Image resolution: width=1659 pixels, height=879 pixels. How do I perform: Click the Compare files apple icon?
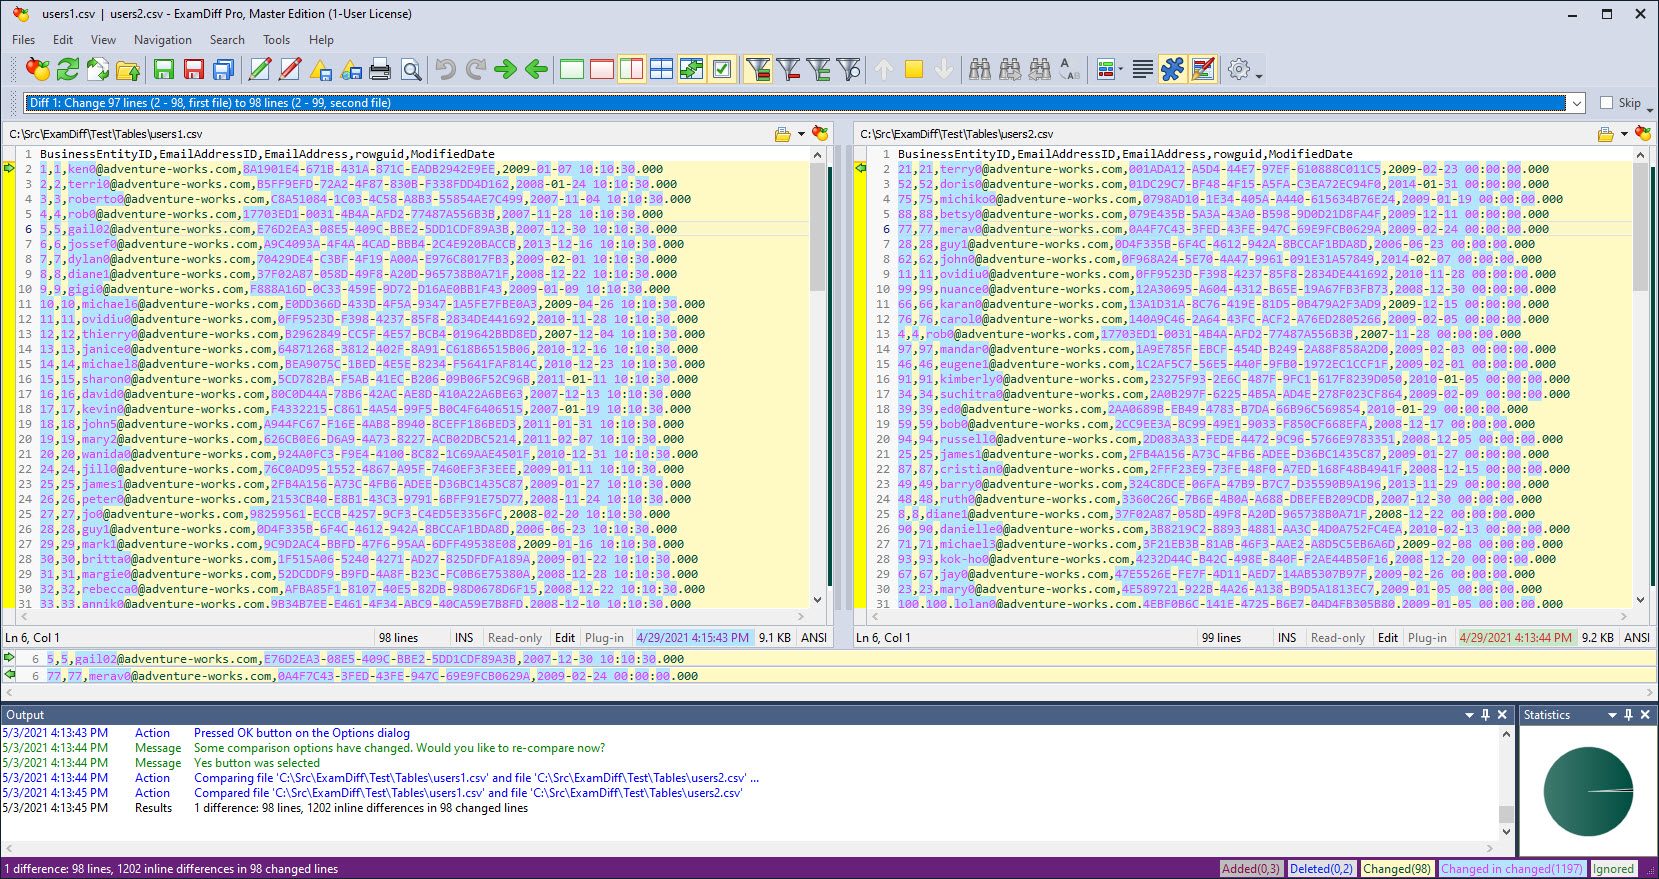click(38, 69)
